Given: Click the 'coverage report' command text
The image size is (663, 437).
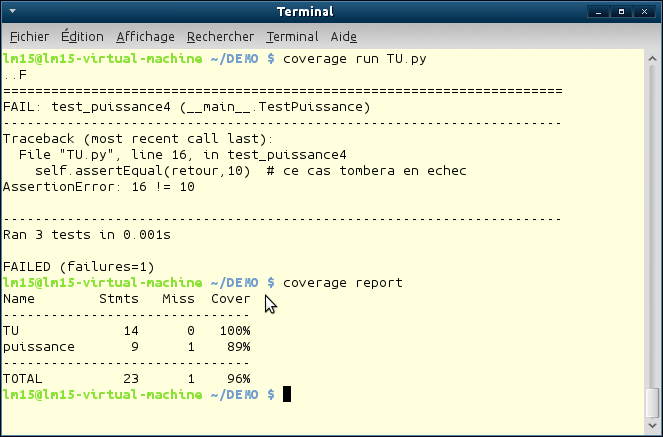Looking at the screenshot, I should 343,283.
